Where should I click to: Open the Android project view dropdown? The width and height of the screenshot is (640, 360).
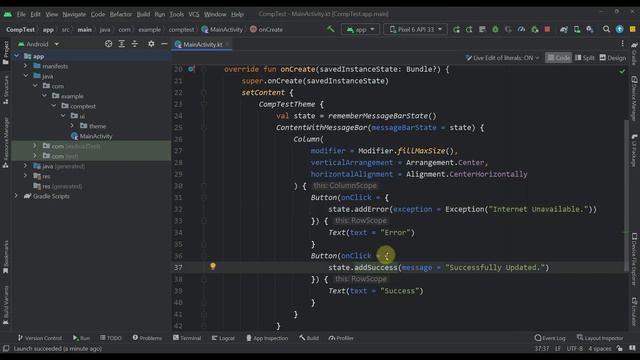(x=38, y=44)
